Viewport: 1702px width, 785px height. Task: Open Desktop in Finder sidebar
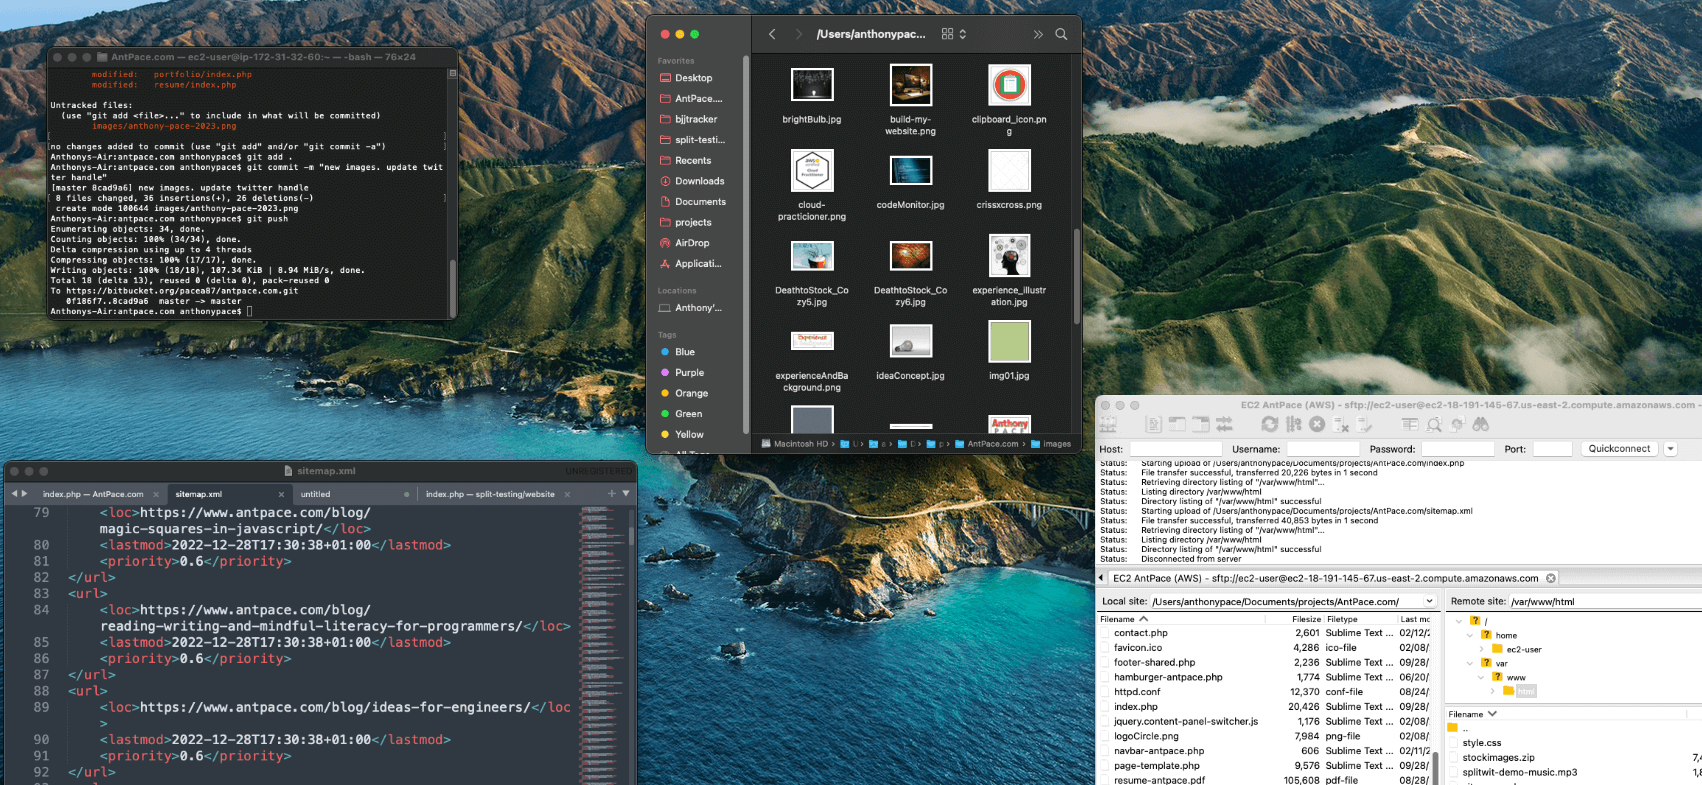(x=693, y=78)
